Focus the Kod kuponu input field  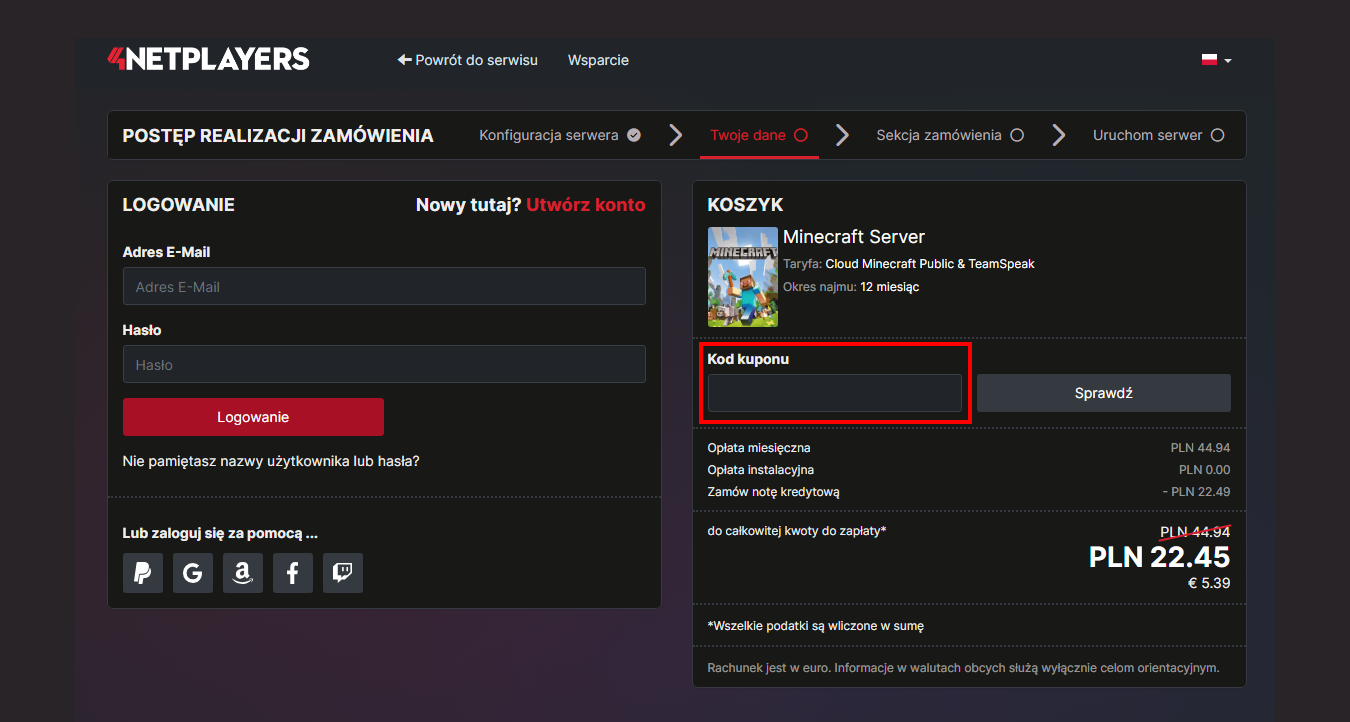835,393
